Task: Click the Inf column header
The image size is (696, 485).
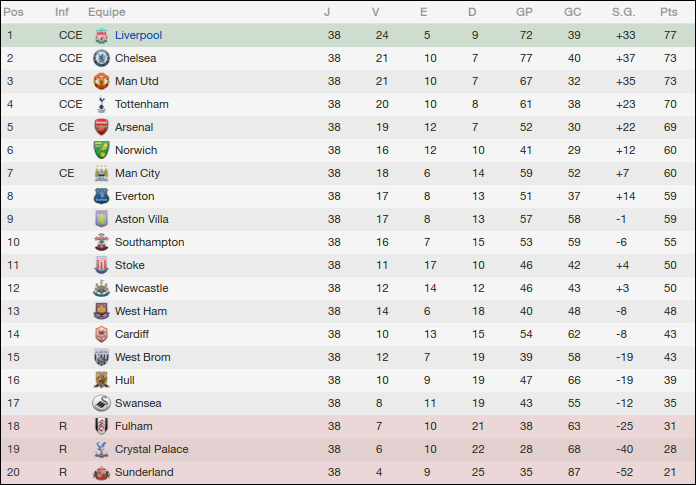Action: 62,12
